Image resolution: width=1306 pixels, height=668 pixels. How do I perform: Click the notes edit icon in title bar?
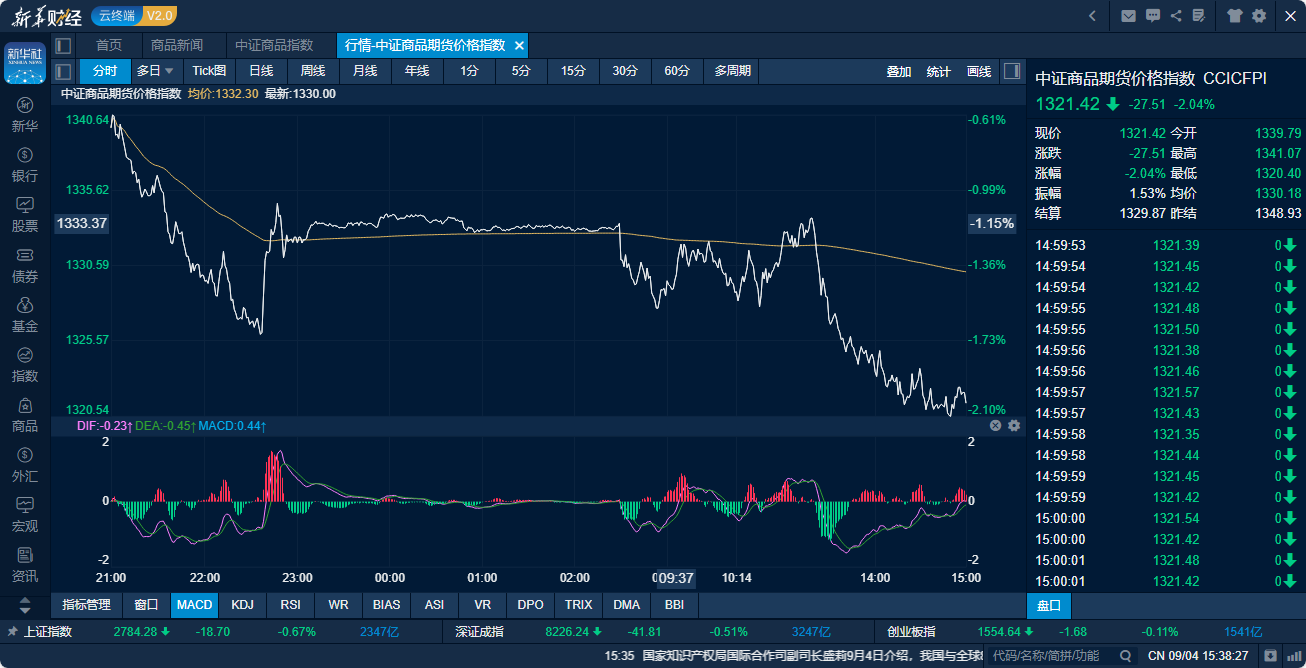(1198, 16)
